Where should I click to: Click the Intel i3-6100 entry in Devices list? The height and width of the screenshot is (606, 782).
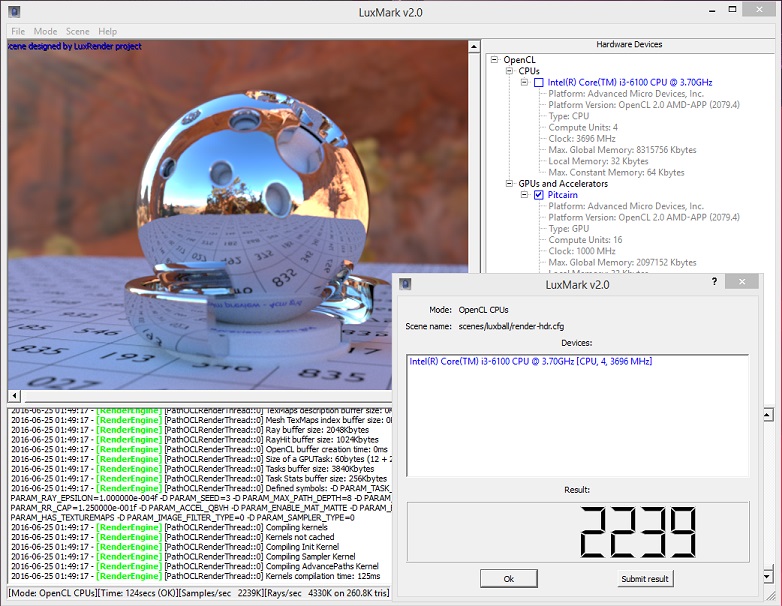coord(531,361)
